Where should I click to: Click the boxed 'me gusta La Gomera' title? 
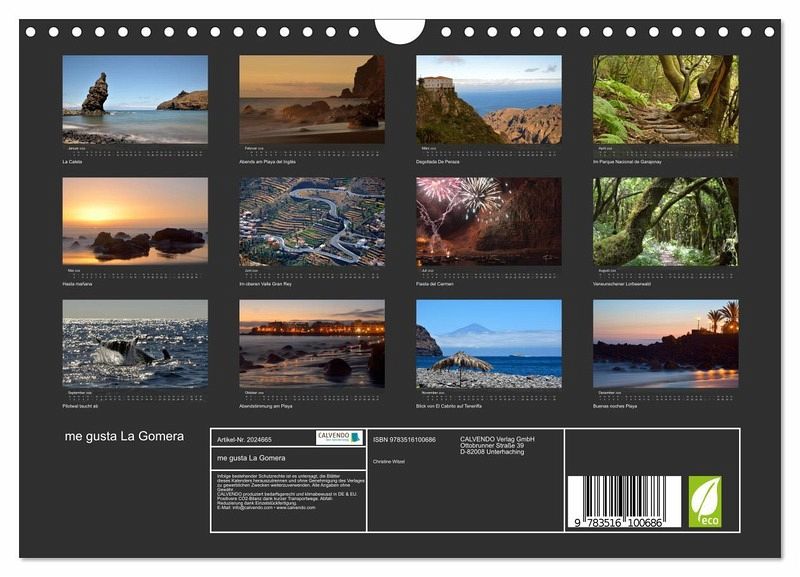point(251,458)
